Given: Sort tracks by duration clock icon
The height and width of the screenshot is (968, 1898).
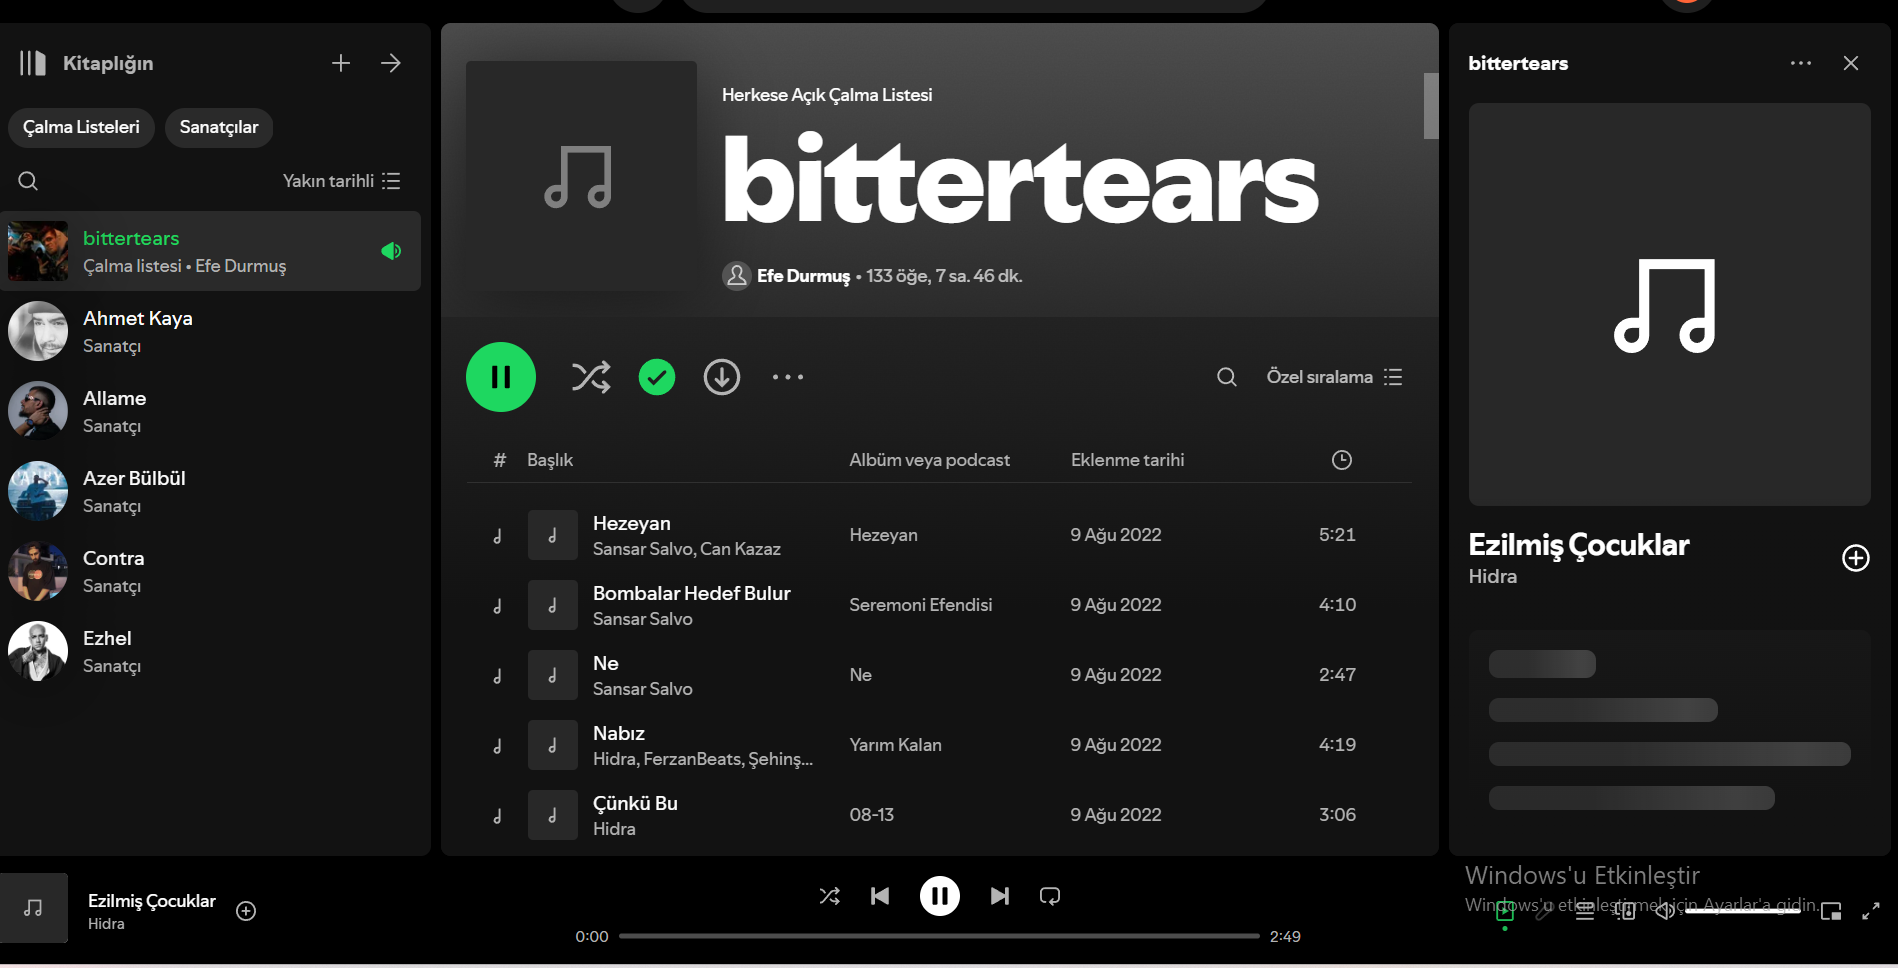Looking at the screenshot, I should [1342, 460].
